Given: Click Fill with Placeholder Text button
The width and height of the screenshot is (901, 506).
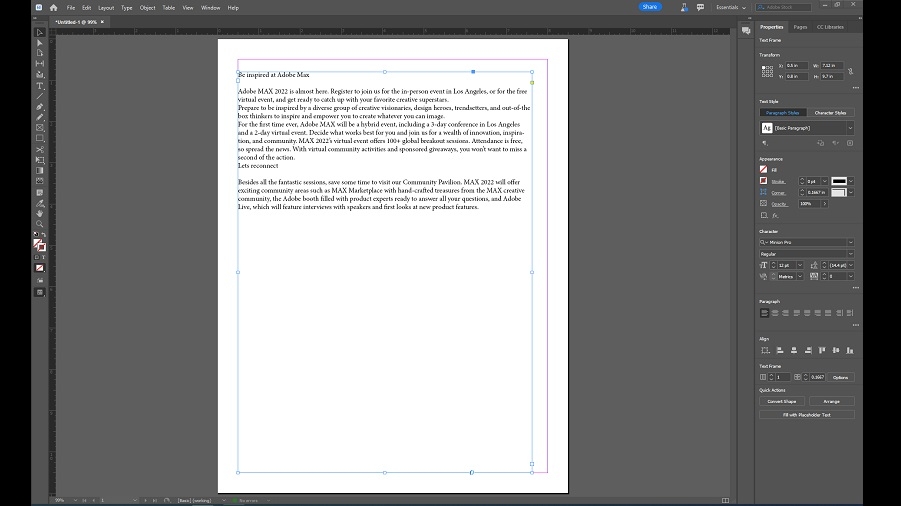Looking at the screenshot, I should (807, 415).
